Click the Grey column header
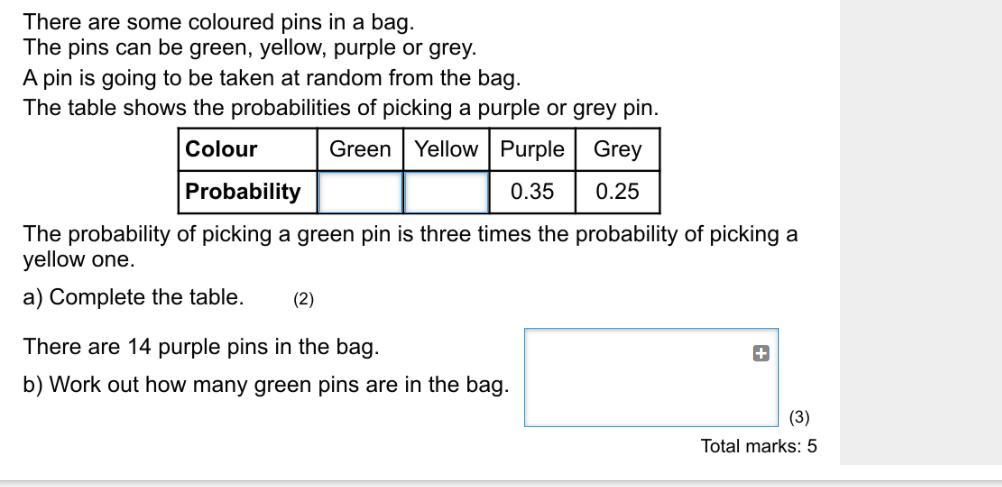 click(x=617, y=150)
